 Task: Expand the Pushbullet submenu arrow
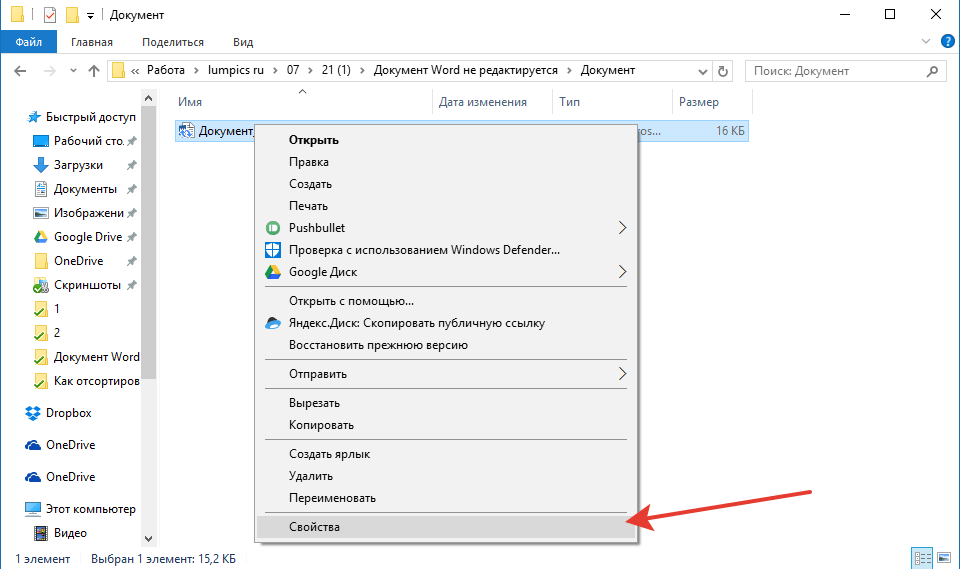(623, 228)
